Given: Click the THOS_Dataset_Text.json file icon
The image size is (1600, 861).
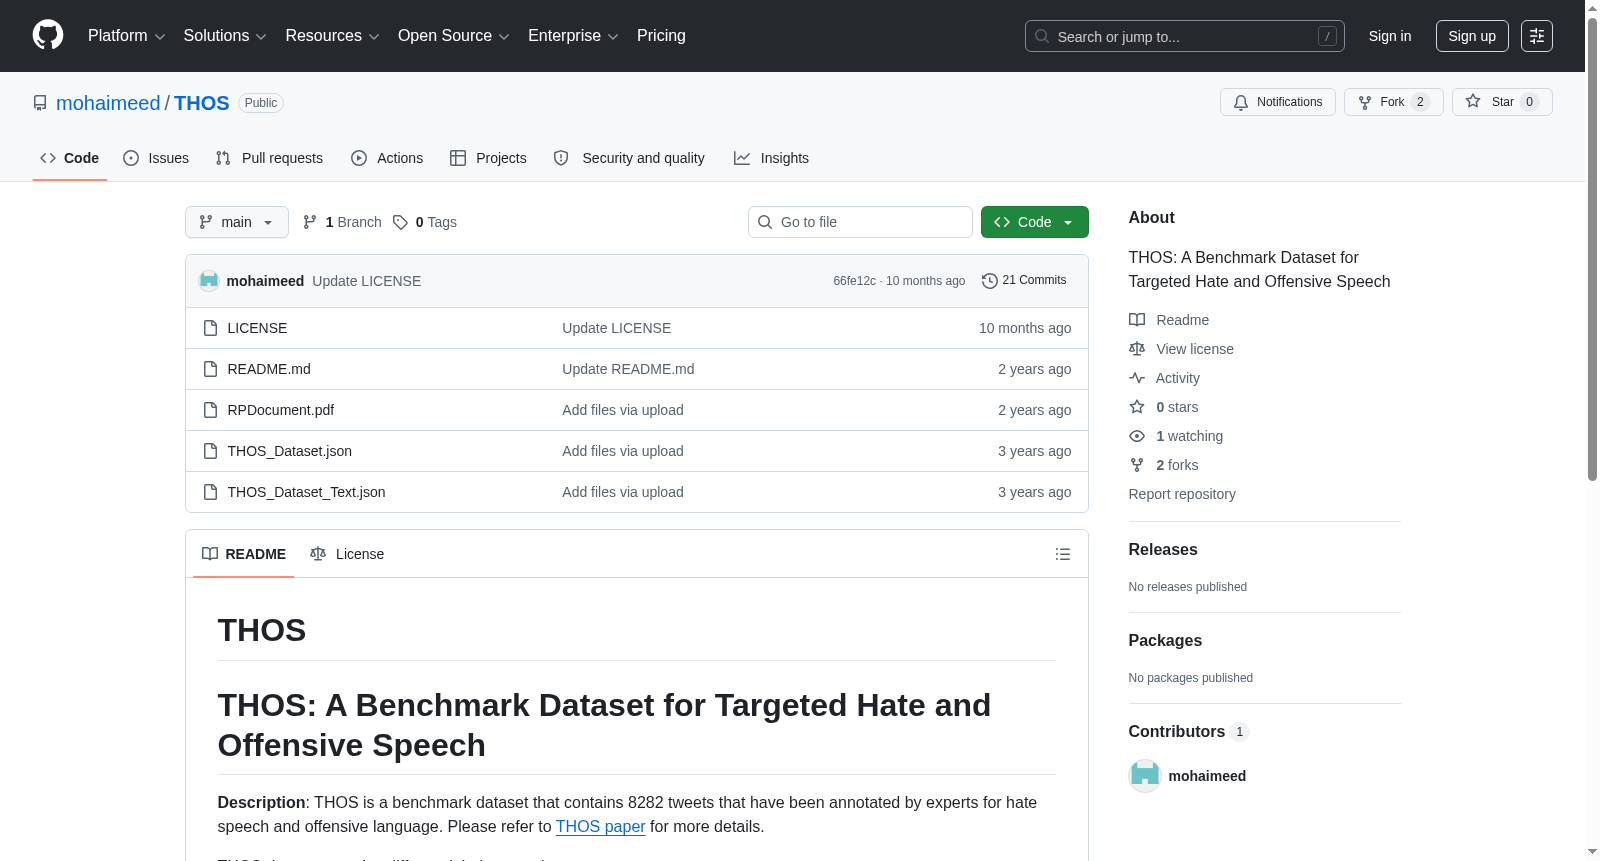Looking at the screenshot, I should point(210,492).
